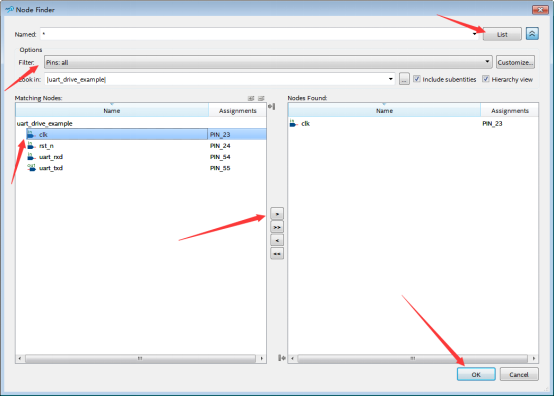Click the Name column header in Matching Nodes

(112, 111)
